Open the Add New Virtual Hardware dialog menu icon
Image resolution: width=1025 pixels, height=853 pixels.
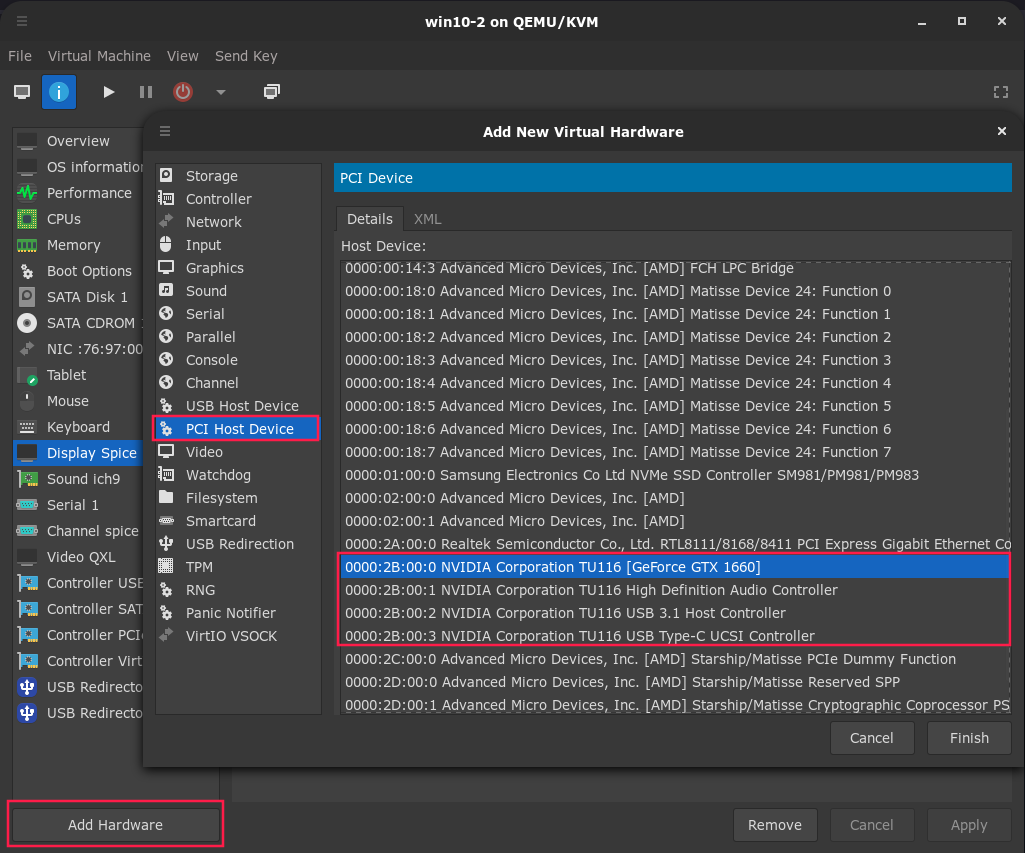(x=165, y=131)
